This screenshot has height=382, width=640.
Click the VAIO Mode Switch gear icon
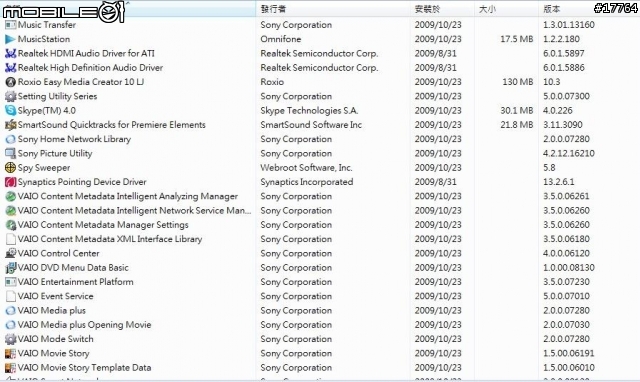[x=10, y=339]
